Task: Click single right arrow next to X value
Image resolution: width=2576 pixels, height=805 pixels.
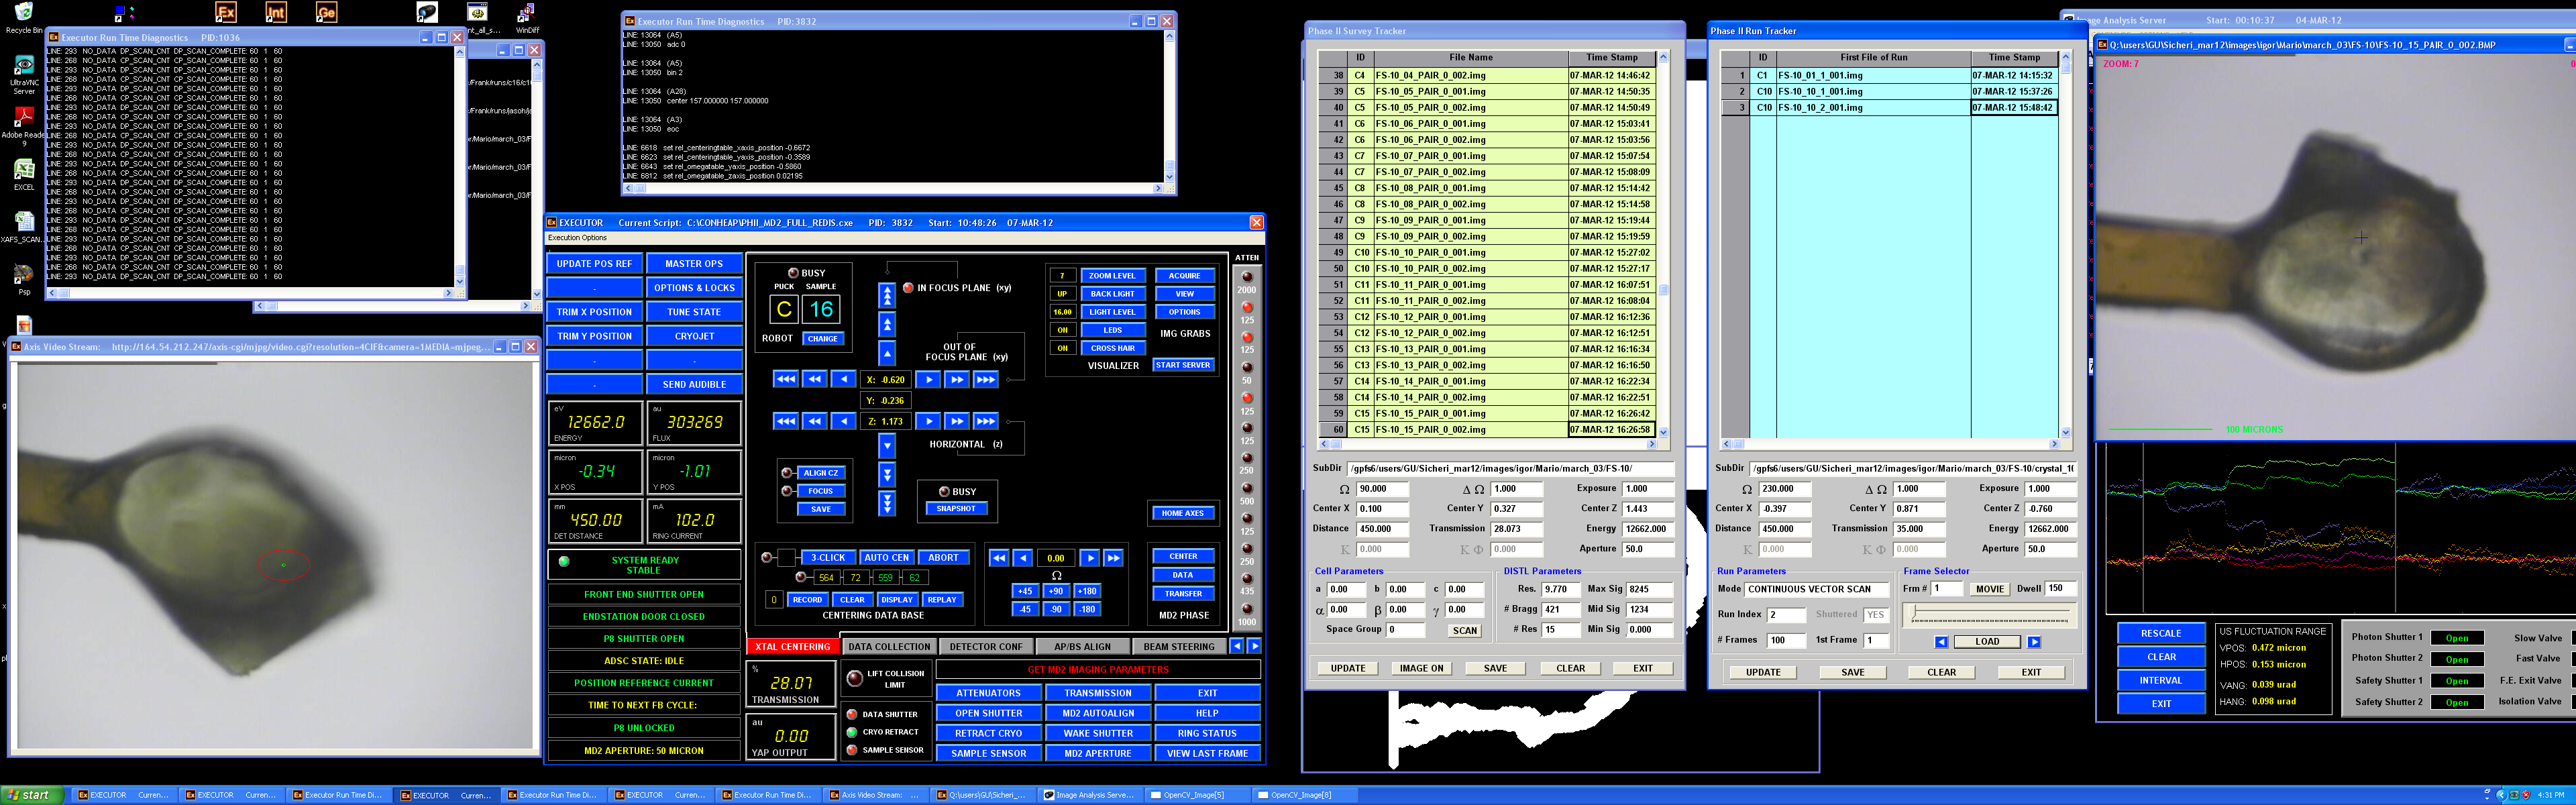Action: [928, 380]
